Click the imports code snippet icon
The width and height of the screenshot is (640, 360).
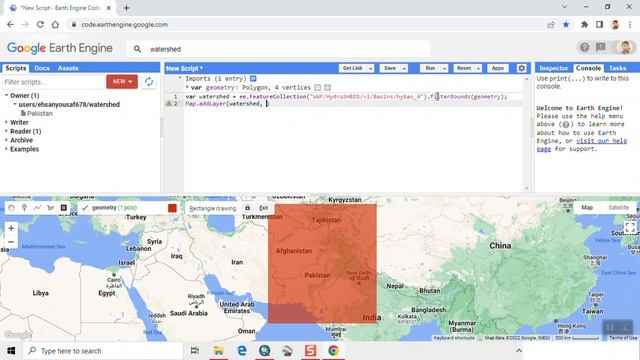(253, 78)
